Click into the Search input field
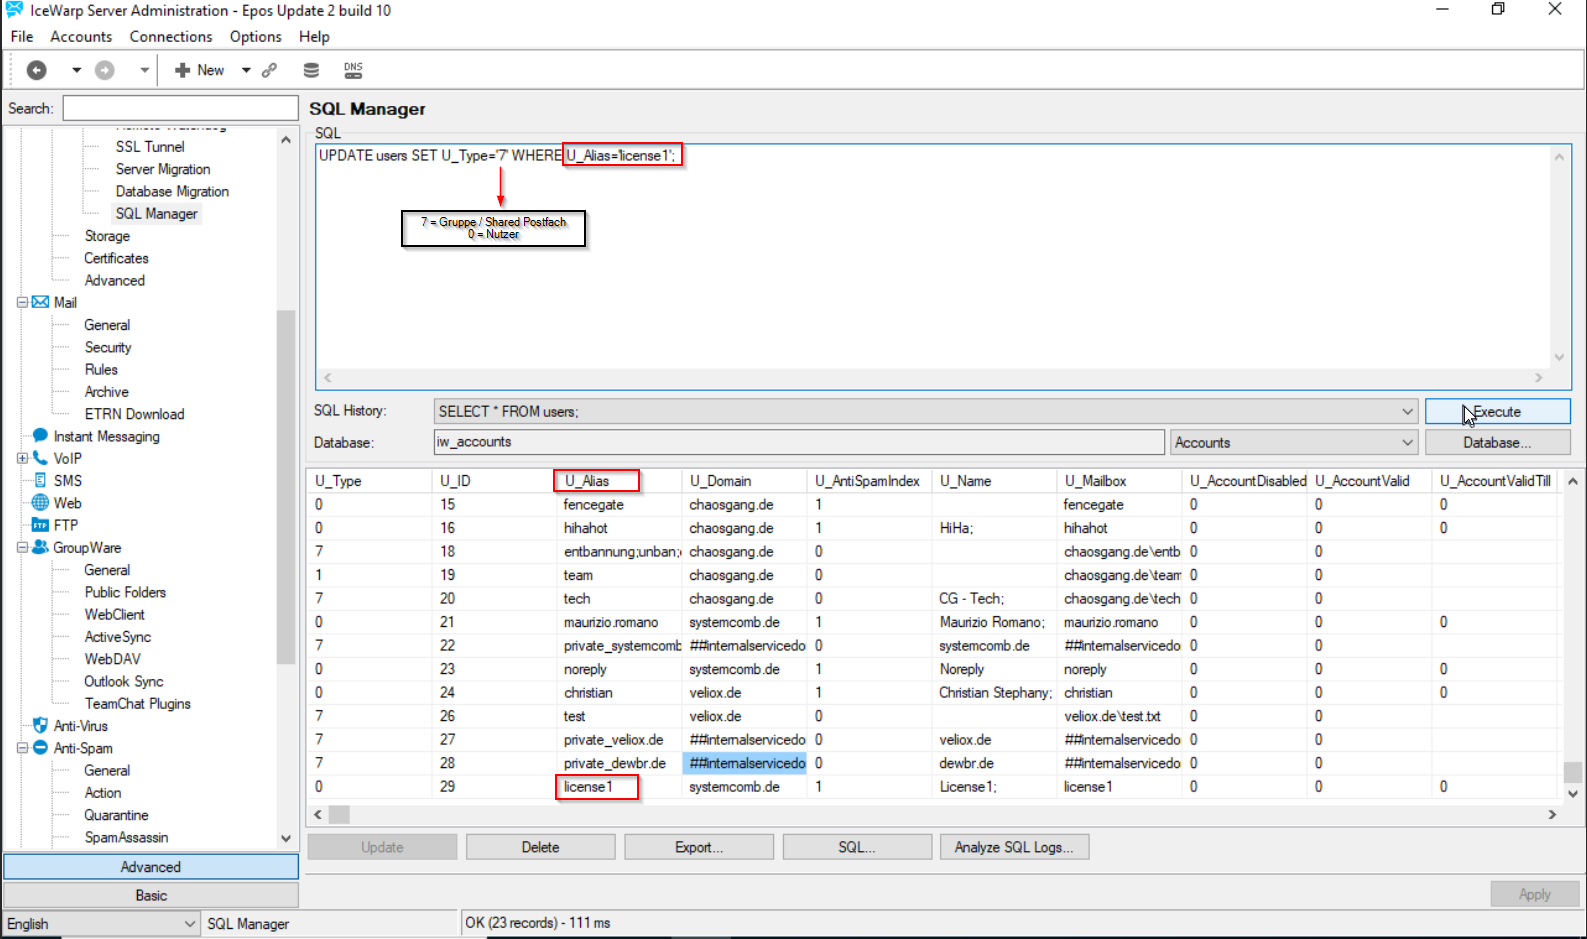Screen dimensions: 1587x939 tap(180, 108)
